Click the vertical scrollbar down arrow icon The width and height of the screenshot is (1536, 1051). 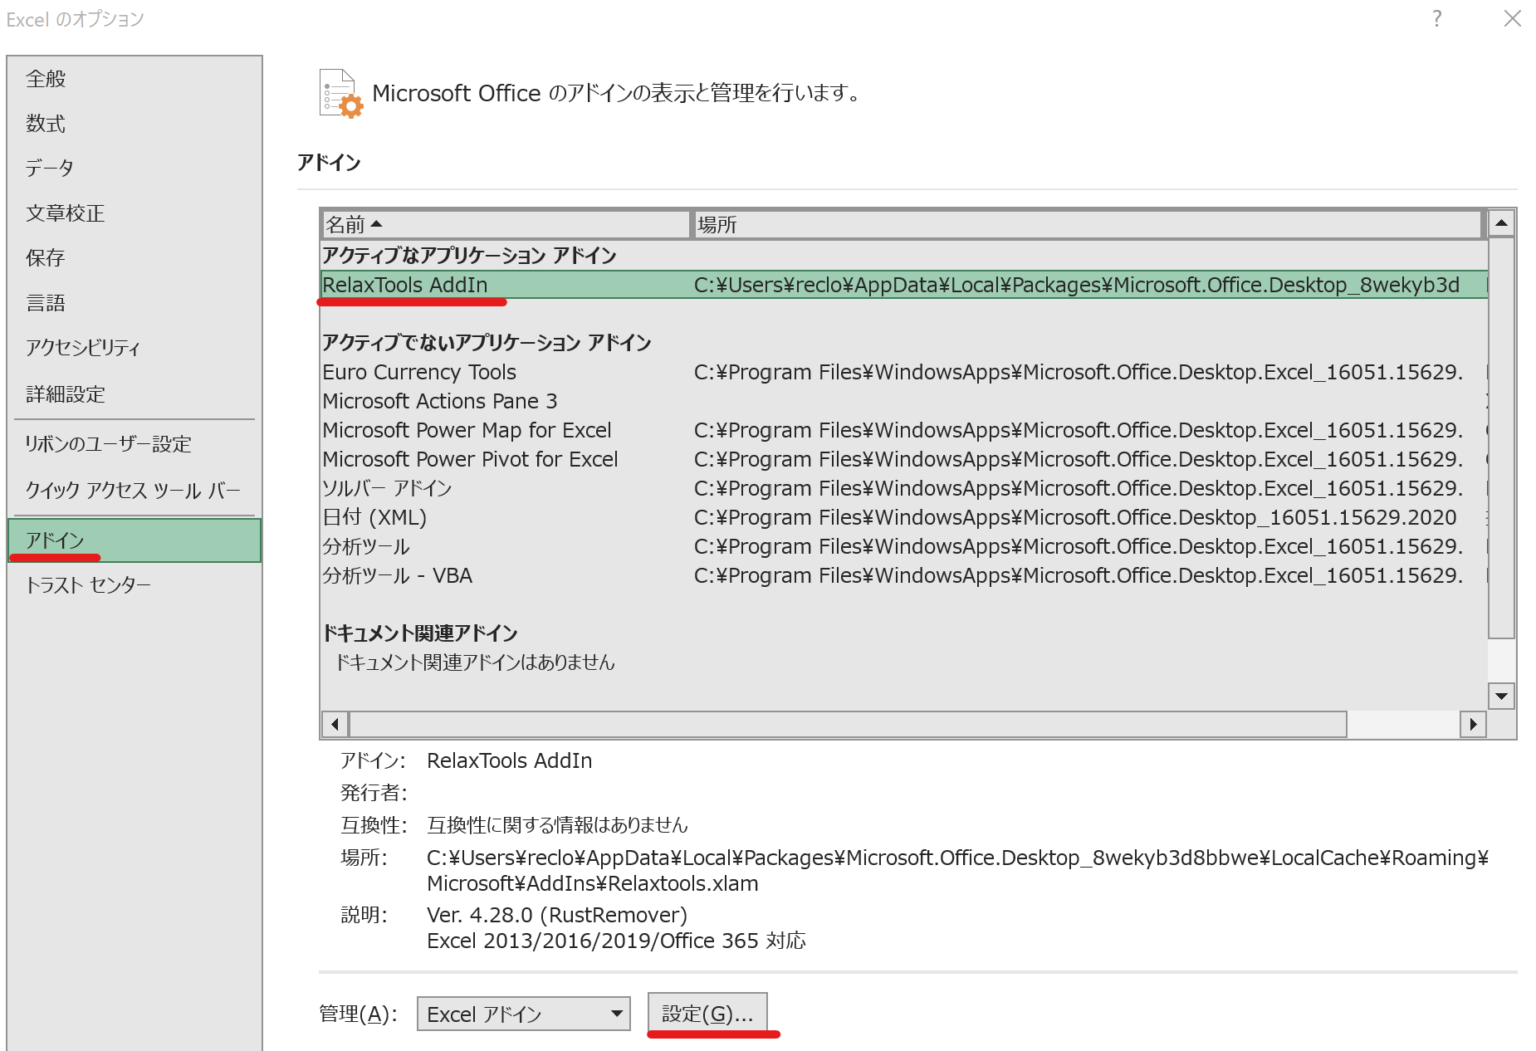coord(1501,696)
